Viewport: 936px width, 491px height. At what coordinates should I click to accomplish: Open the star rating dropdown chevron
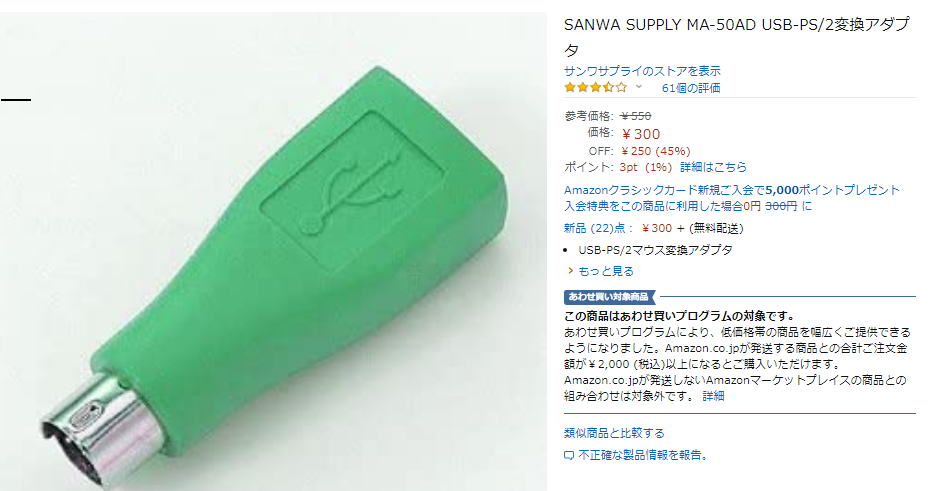[639, 87]
